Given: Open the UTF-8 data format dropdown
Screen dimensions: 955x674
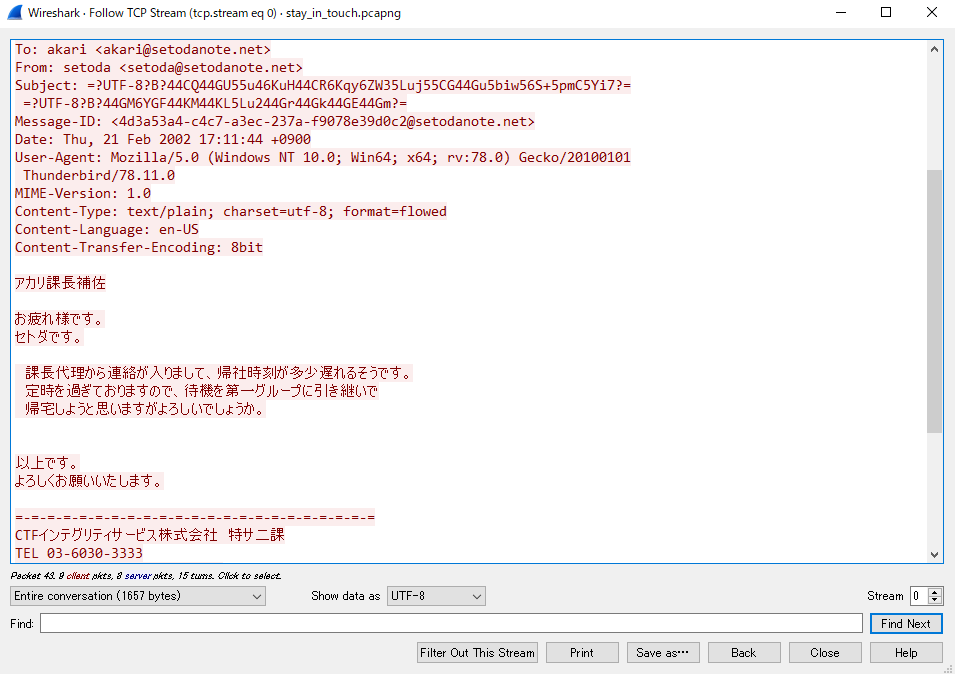Looking at the screenshot, I should [436, 595].
